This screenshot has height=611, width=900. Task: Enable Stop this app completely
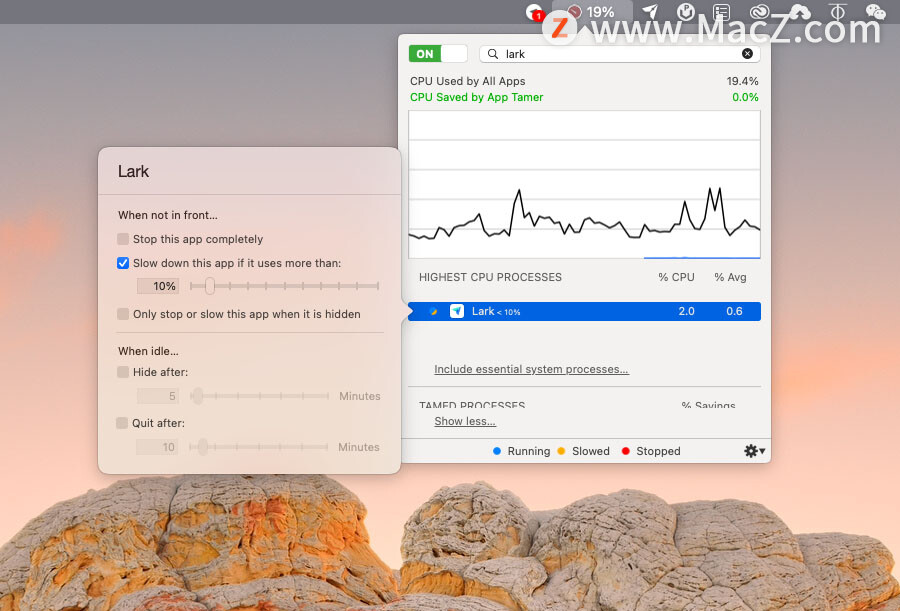pos(123,239)
